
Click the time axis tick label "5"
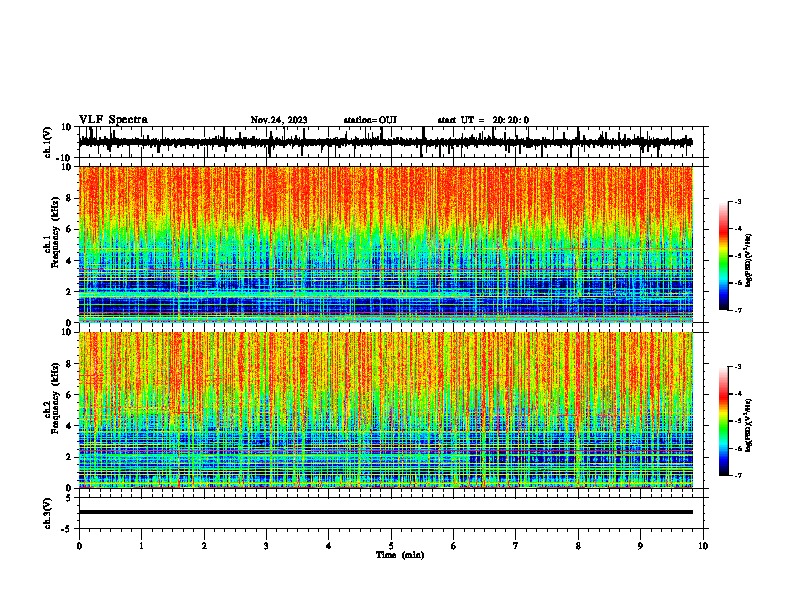(391, 546)
